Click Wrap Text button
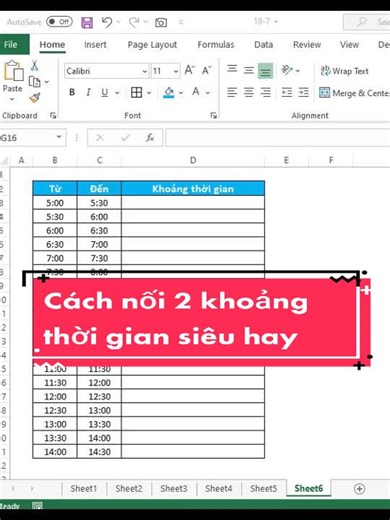The image size is (390, 520). tap(344, 71)
